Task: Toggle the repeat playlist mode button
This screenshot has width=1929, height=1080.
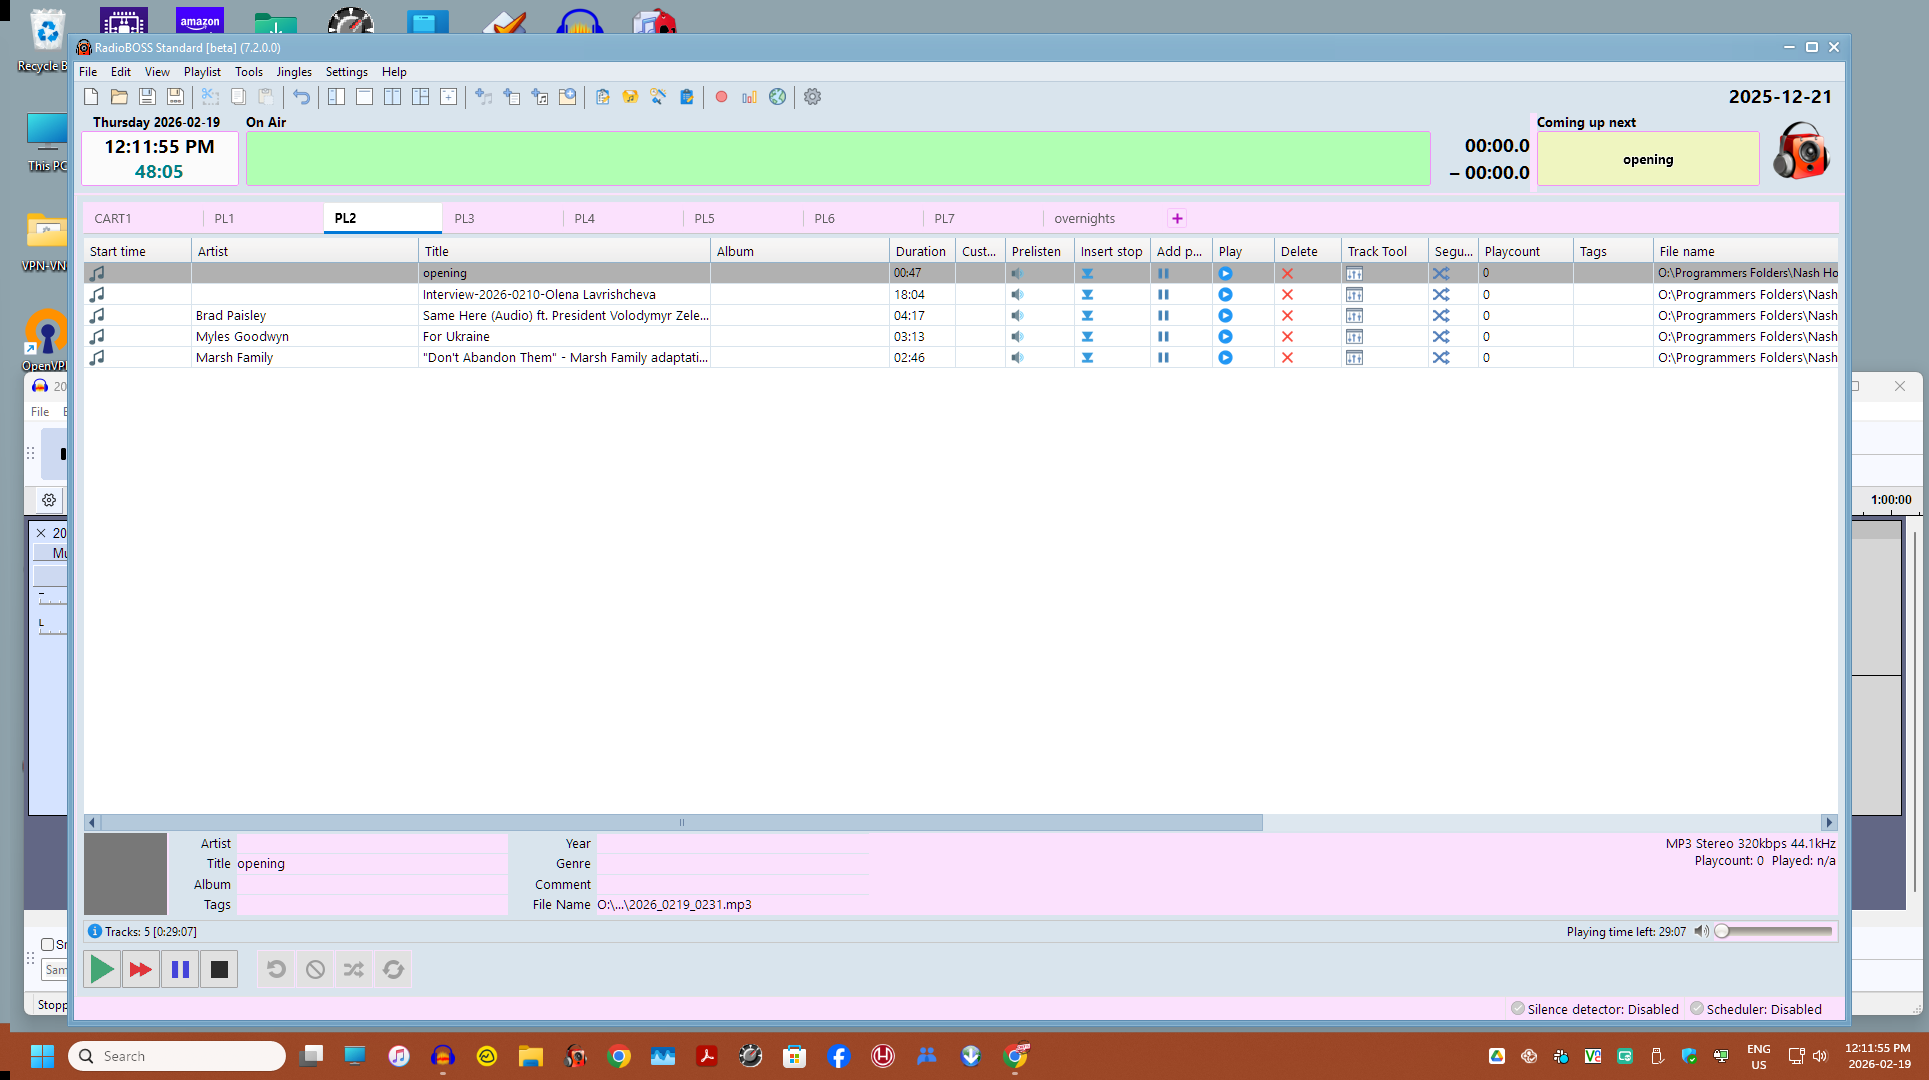Action: click(x=393, y=969)
